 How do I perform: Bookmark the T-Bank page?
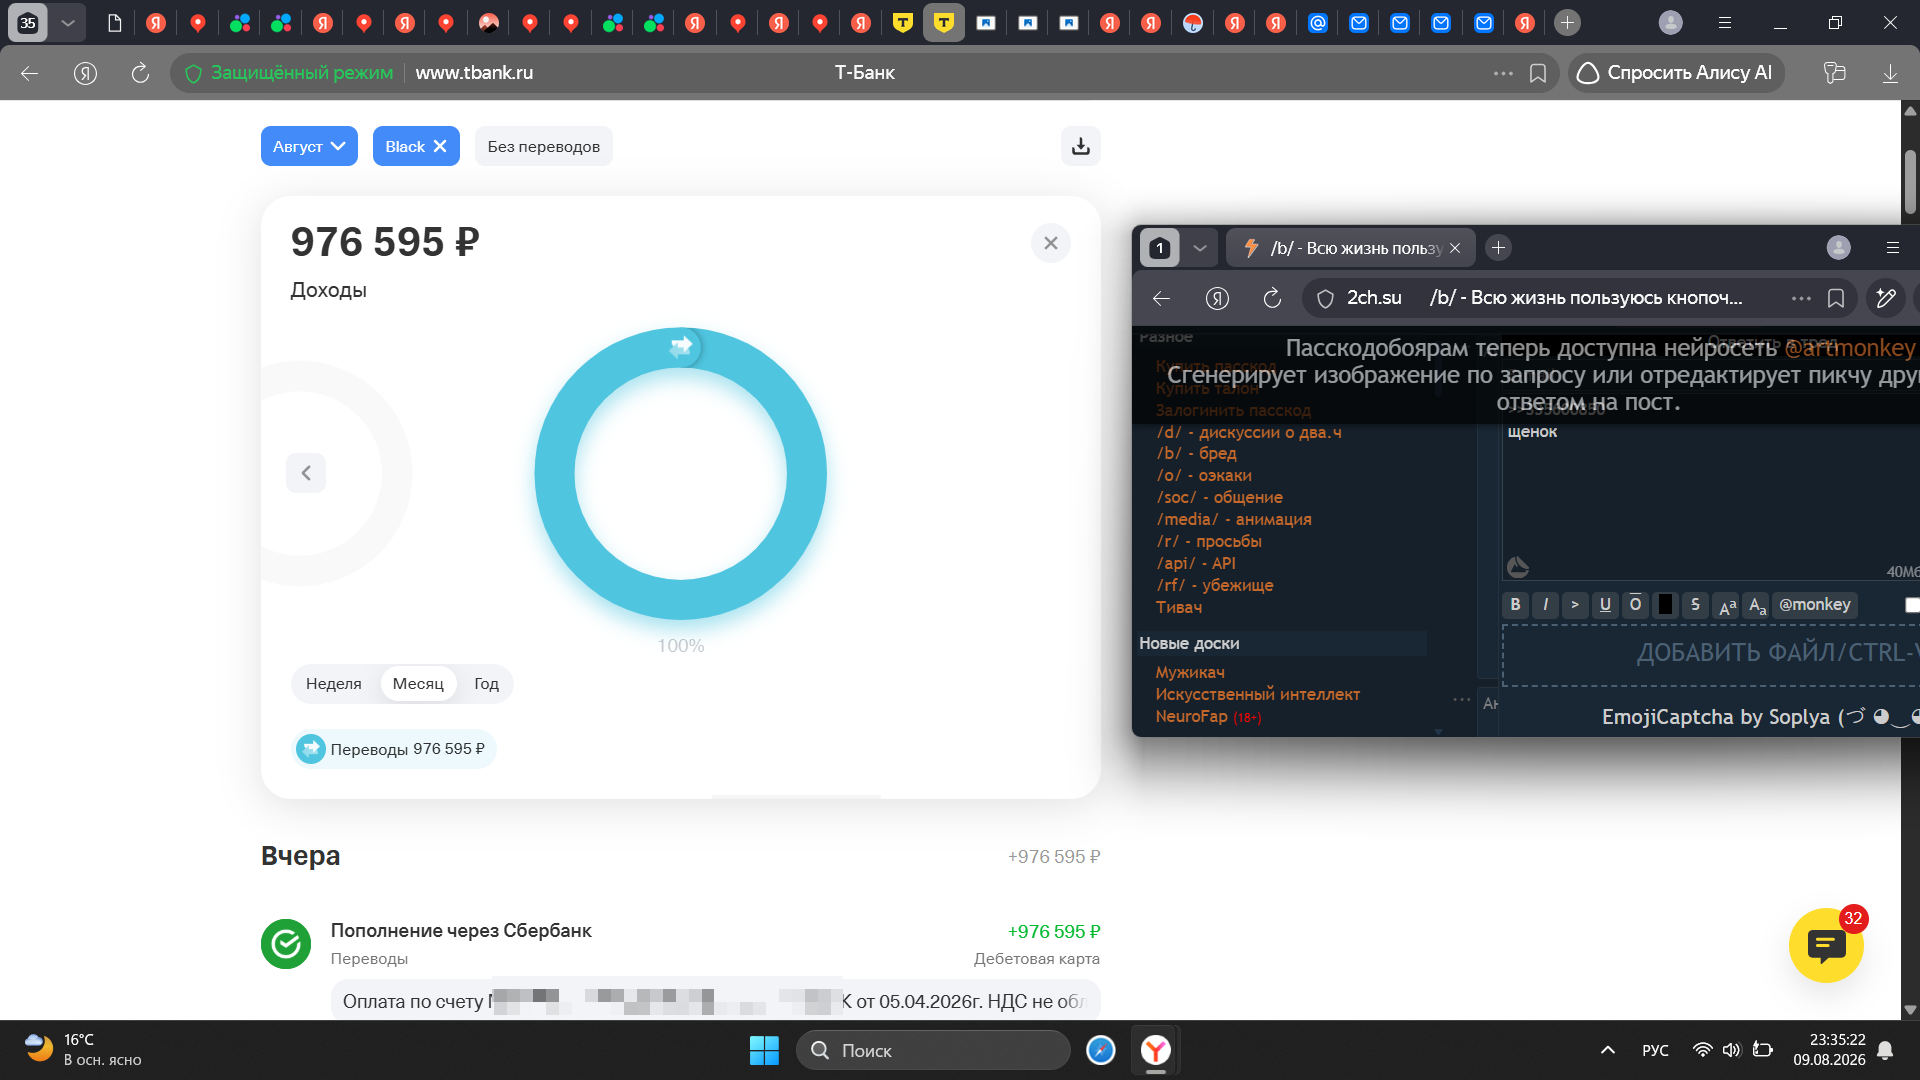(1538, 73)
